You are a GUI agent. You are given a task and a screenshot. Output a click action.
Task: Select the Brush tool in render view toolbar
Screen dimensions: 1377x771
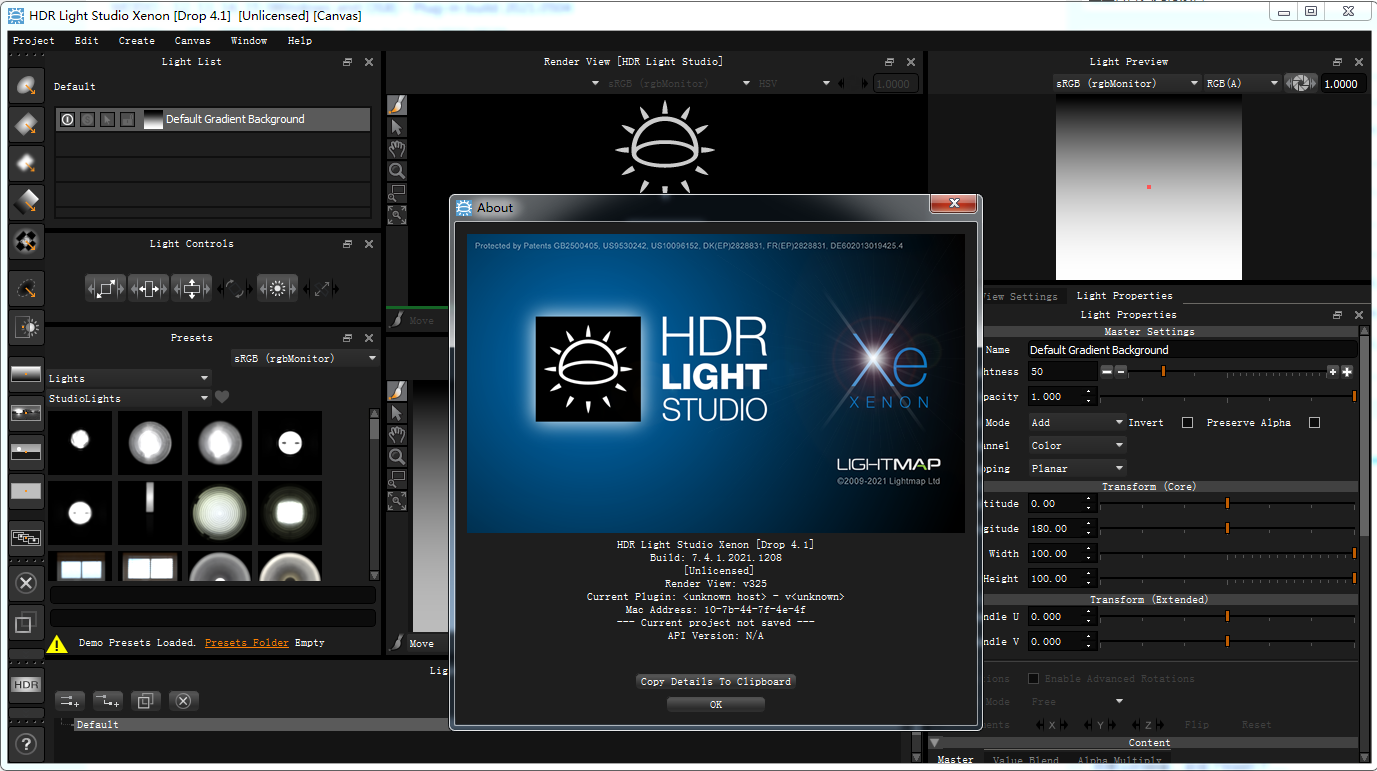point(396,104)
